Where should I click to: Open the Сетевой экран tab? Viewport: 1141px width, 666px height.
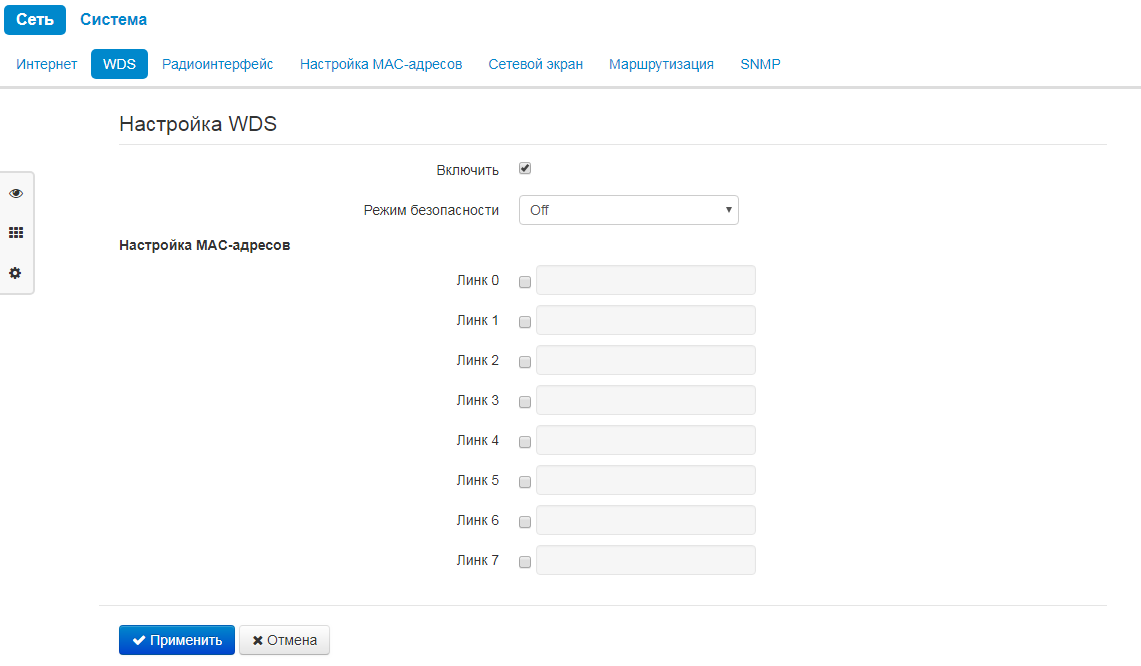(x=535, y=64)
